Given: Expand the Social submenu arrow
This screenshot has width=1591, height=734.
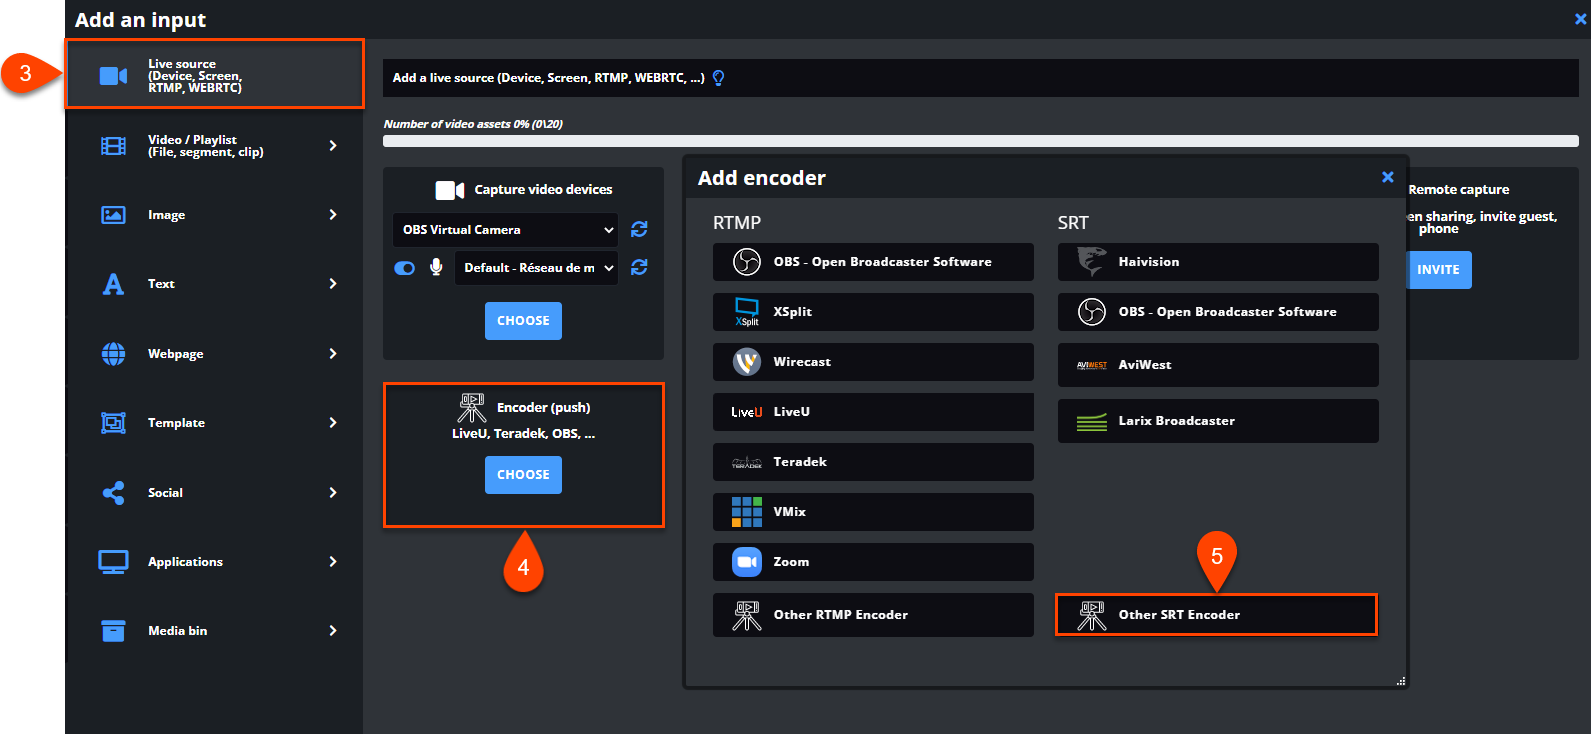Looking at the screenshot, I should 333,493.
